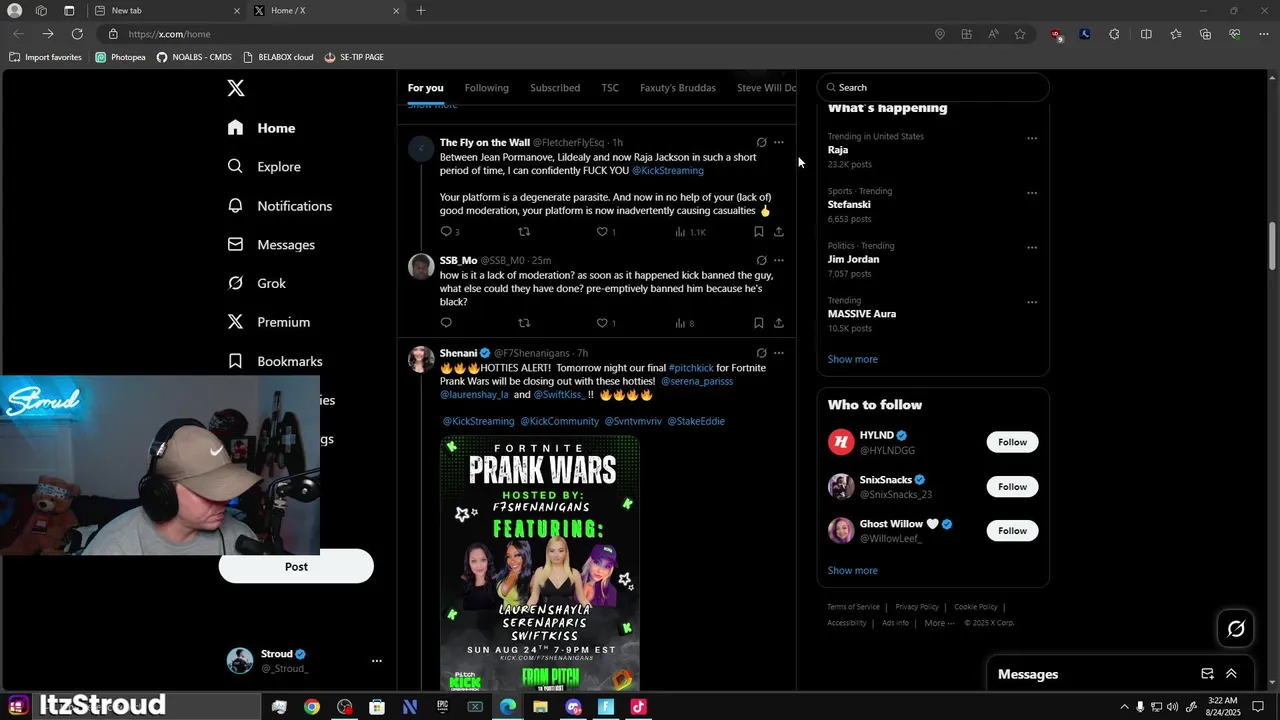Screen dimensions: 1280x720
Task: Select the For you tab
Action: 425,88
